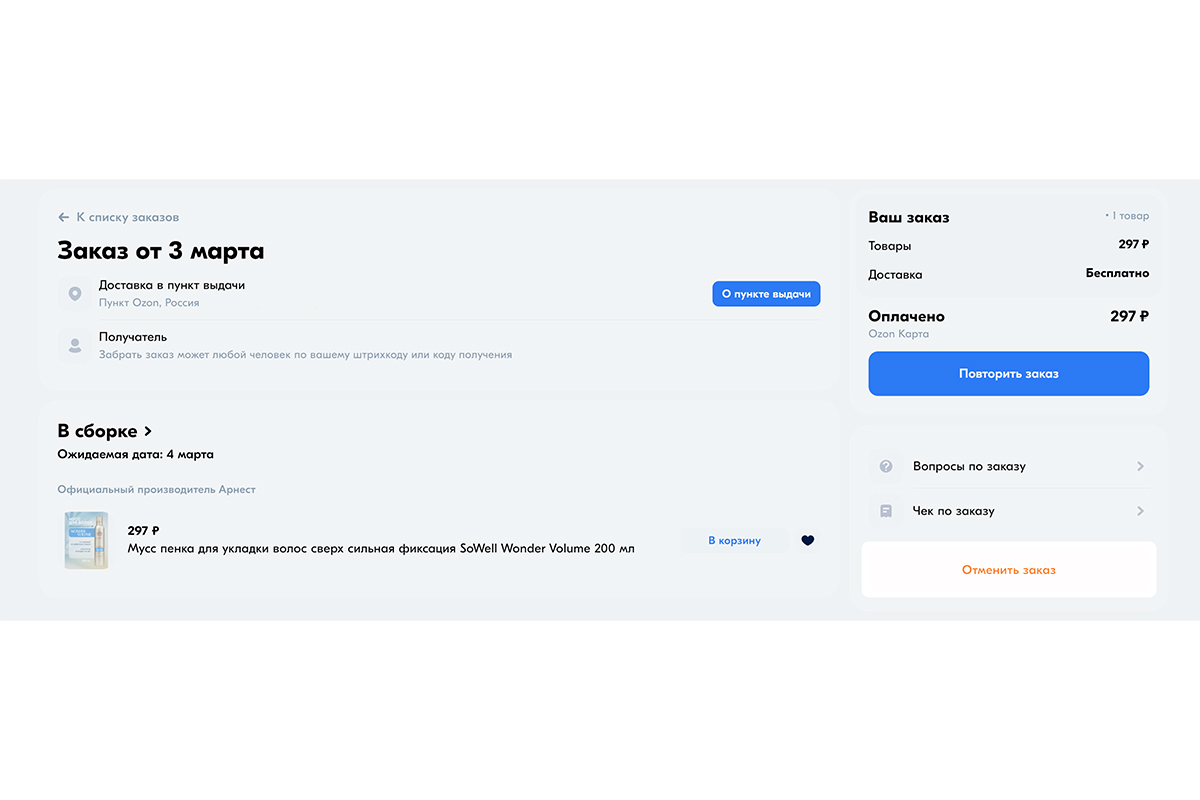Click the Повторить заказ button
The height and width of the screenshot is (800, 1200).
point(1008,374)
